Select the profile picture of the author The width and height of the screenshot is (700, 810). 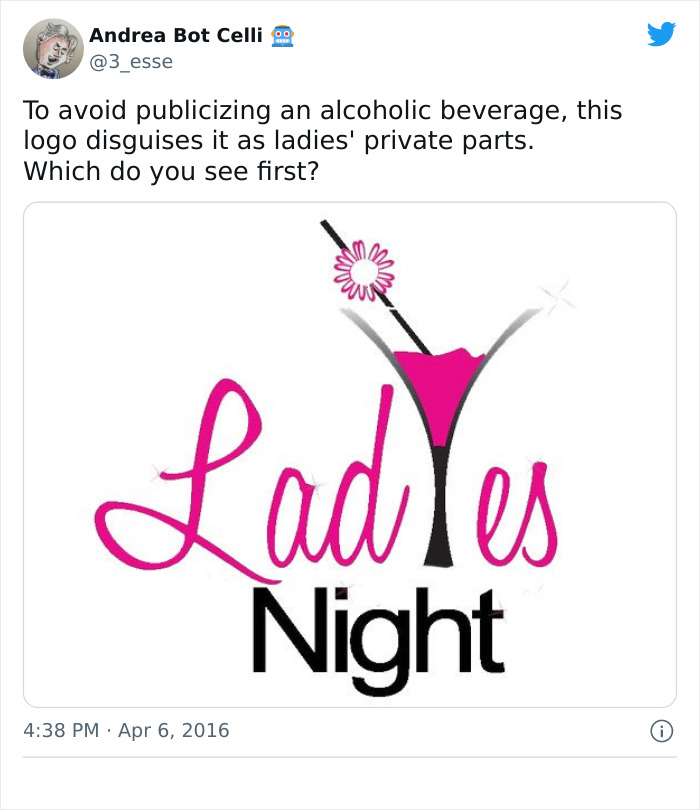tap(54, 47)
